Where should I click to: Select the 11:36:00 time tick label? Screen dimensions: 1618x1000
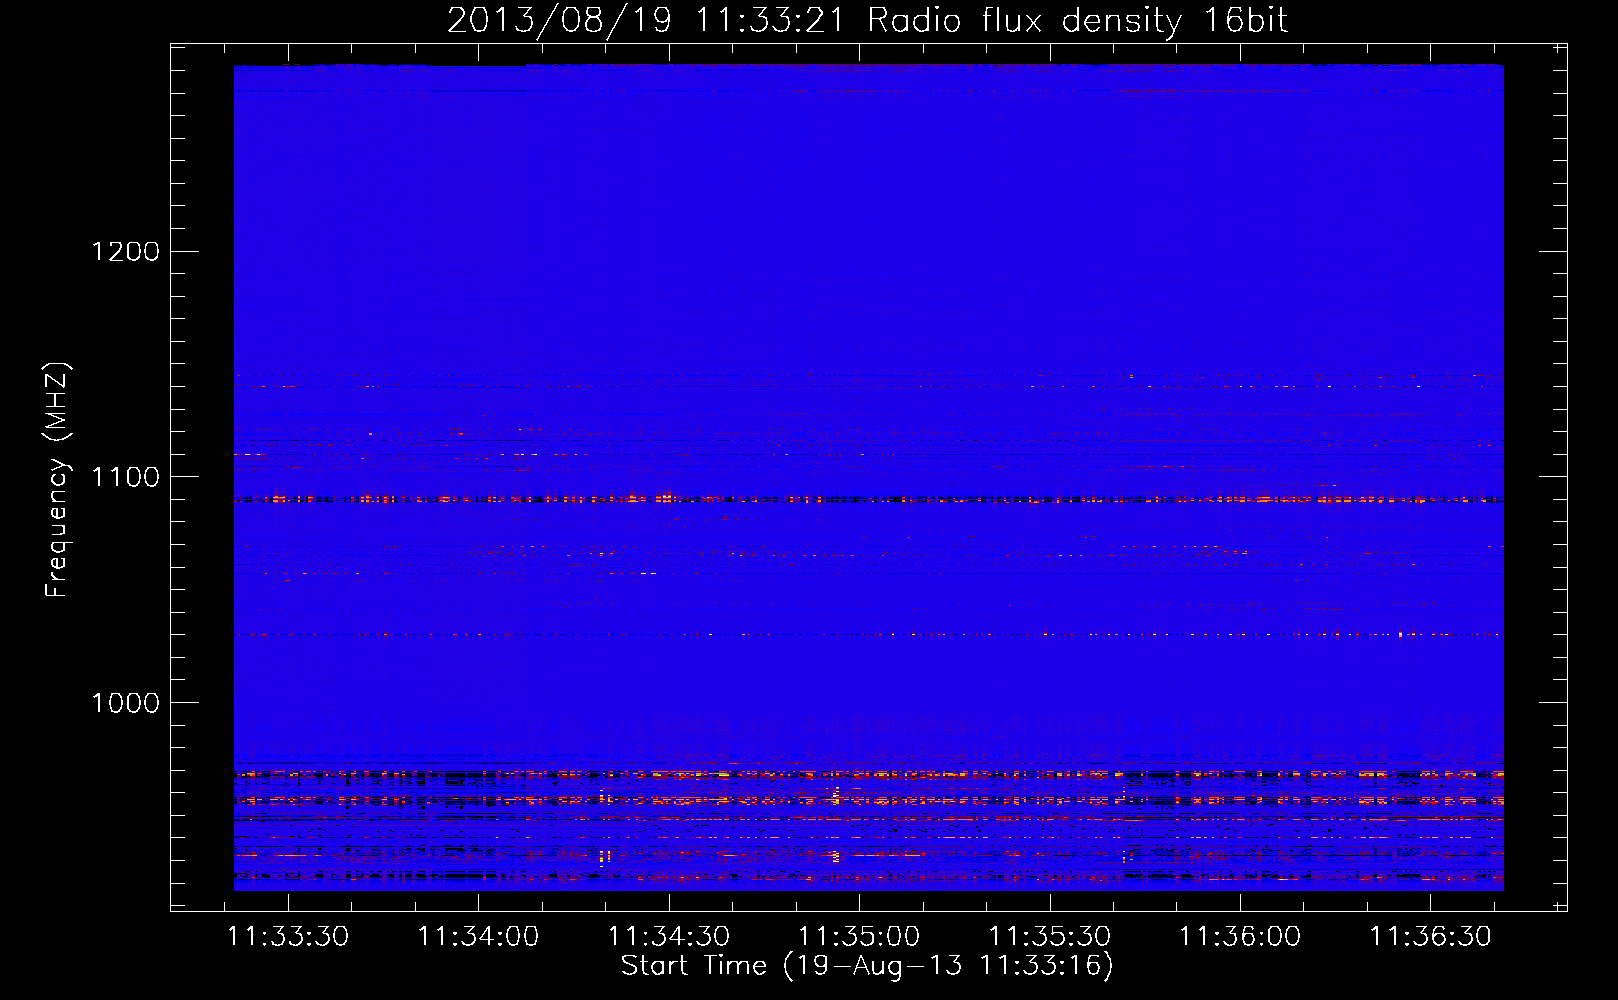[1240, 936]
